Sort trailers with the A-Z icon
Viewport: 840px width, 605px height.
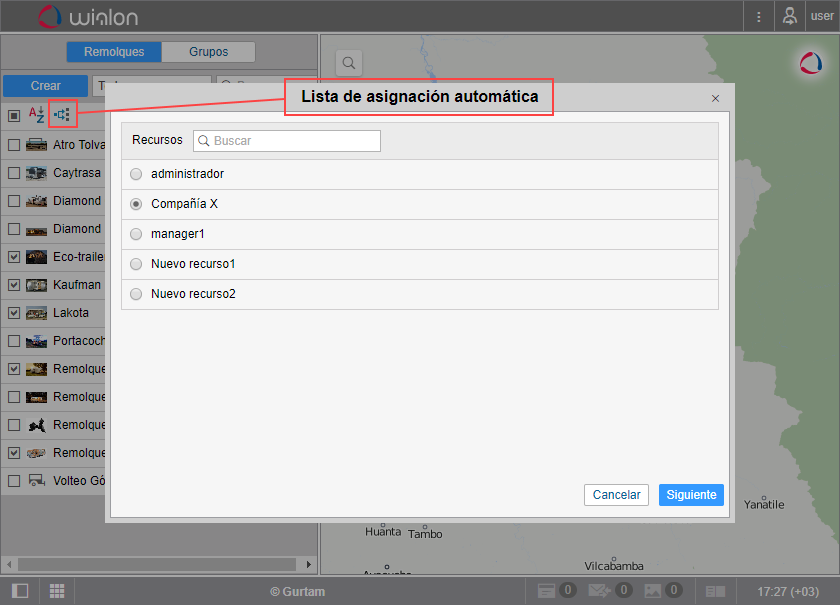tap(36, 115)
